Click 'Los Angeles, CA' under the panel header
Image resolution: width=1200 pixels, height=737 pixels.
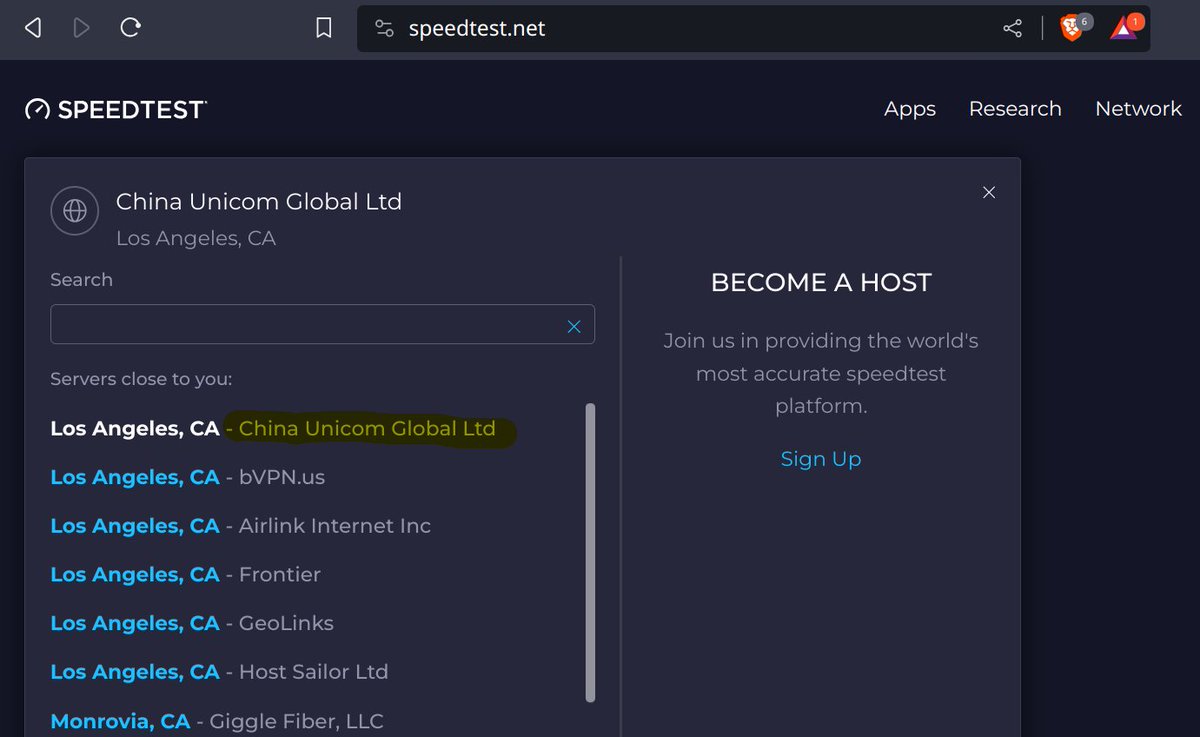click(x=196, y=238)
